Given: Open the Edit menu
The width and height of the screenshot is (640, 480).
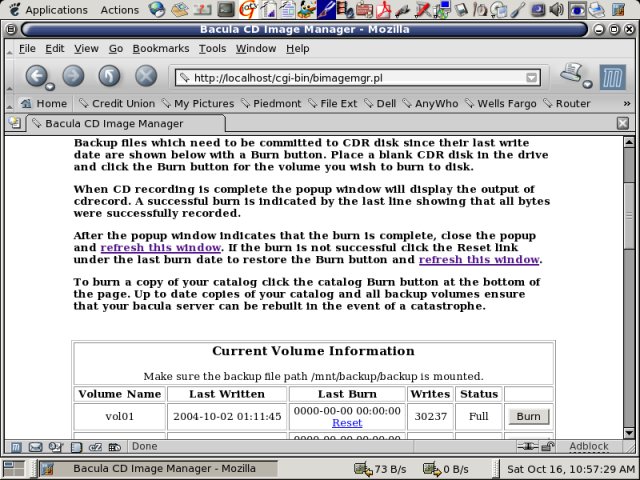Looking at the screenshot, I should tap(55, 49).
